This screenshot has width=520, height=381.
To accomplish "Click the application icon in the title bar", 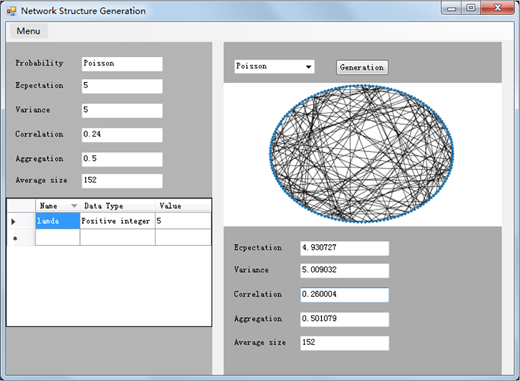I will (11, 11).
